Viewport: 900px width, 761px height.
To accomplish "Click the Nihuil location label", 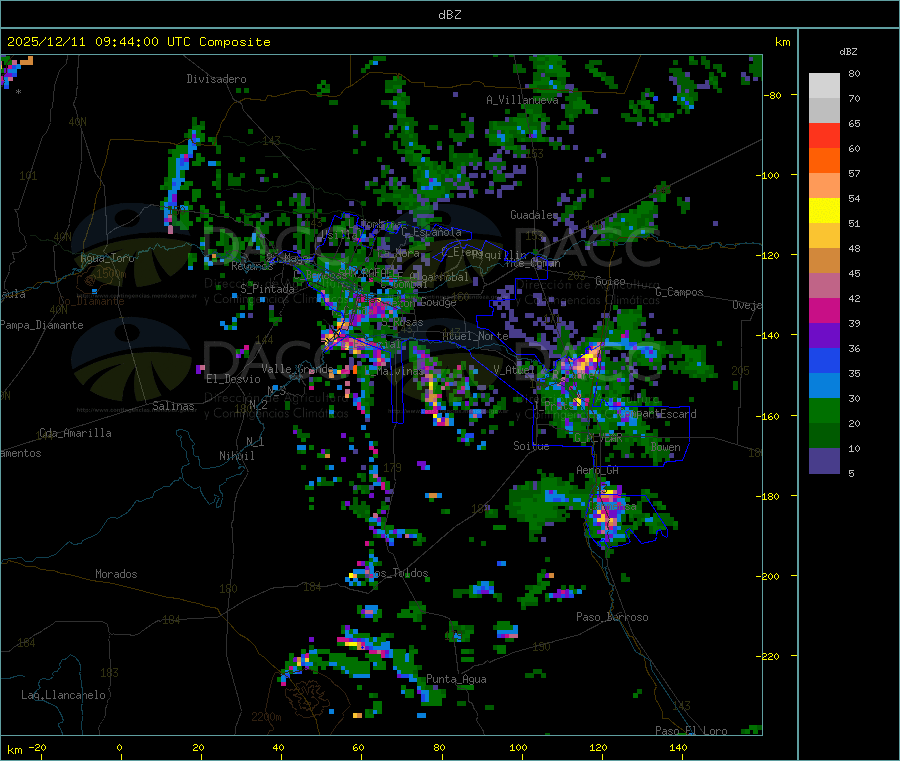I will pos(236,456).
